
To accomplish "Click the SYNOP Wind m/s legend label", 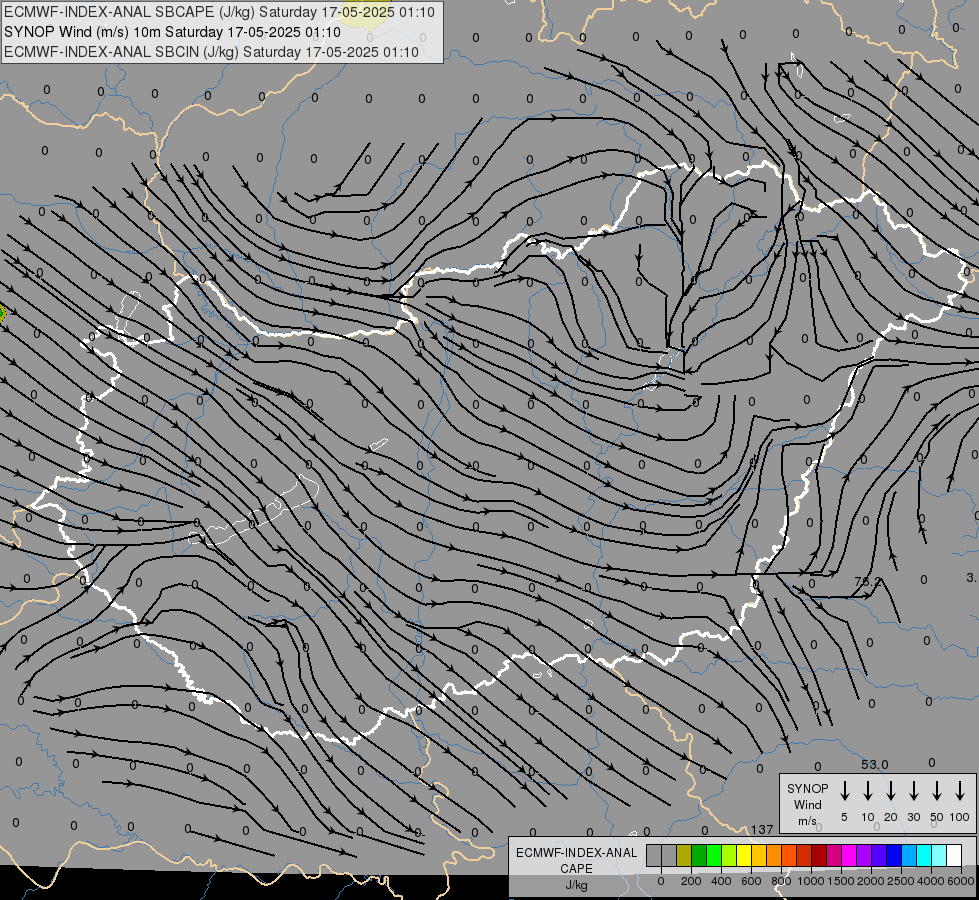I will point(807,804).
